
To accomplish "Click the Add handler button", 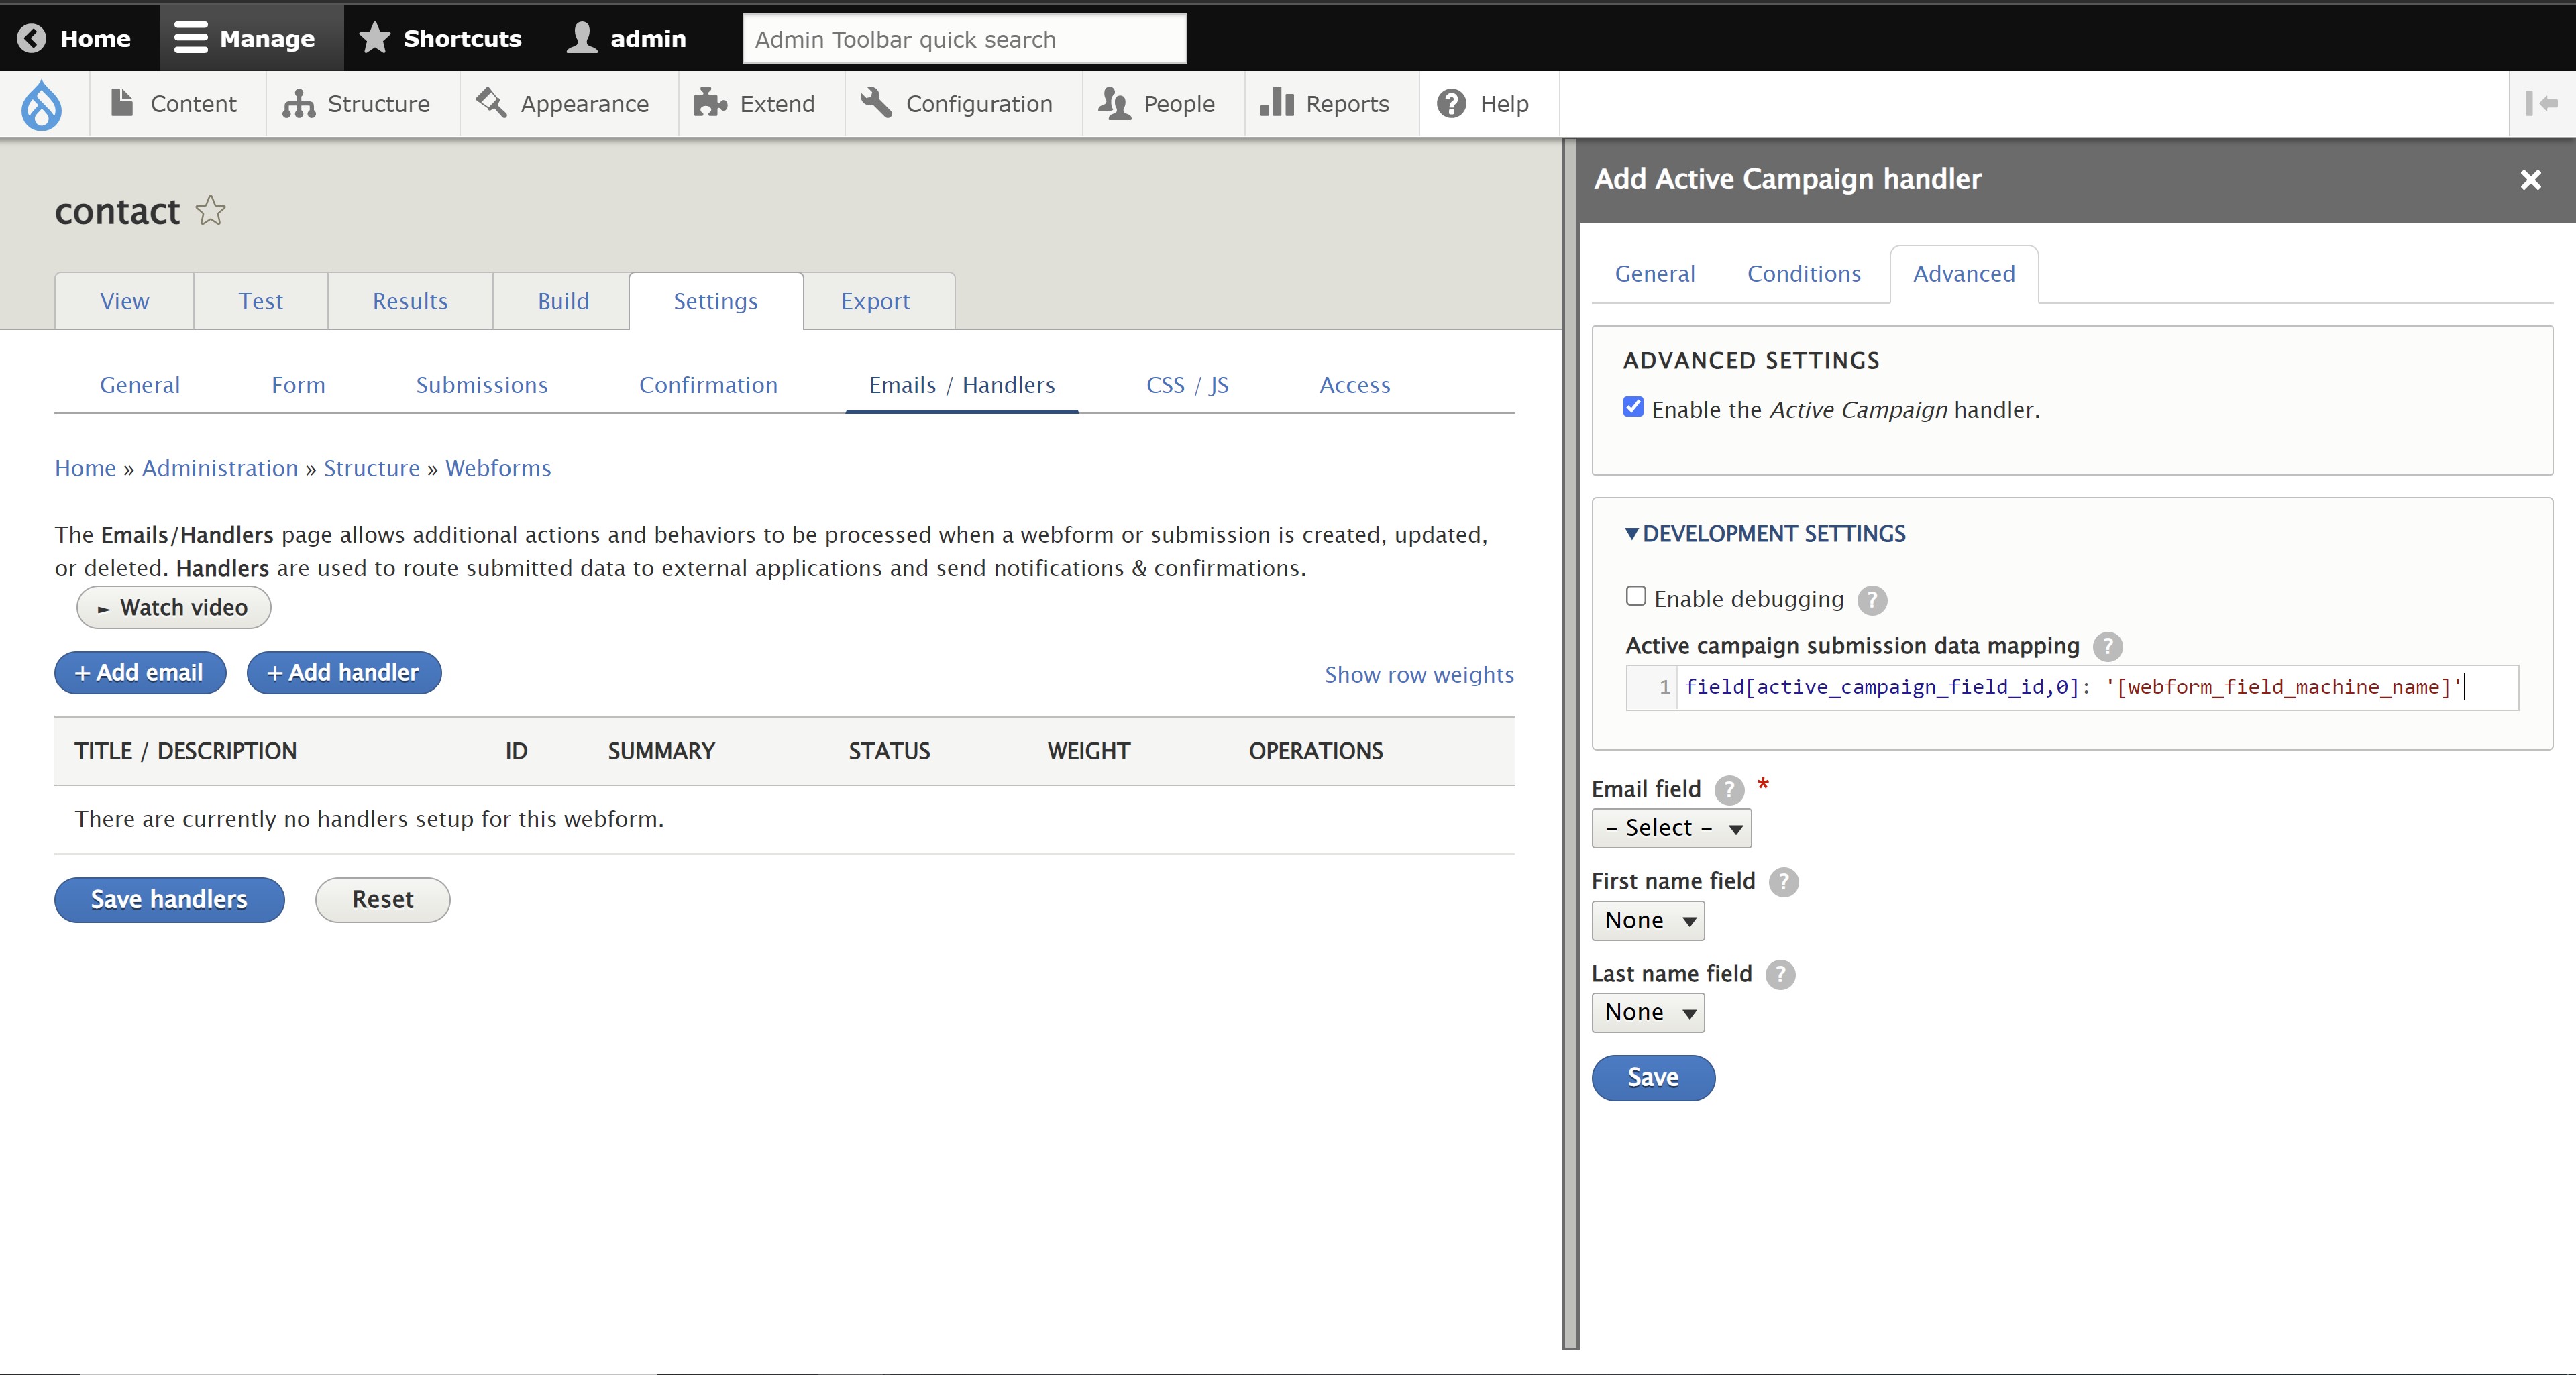I will click(343, 672).
